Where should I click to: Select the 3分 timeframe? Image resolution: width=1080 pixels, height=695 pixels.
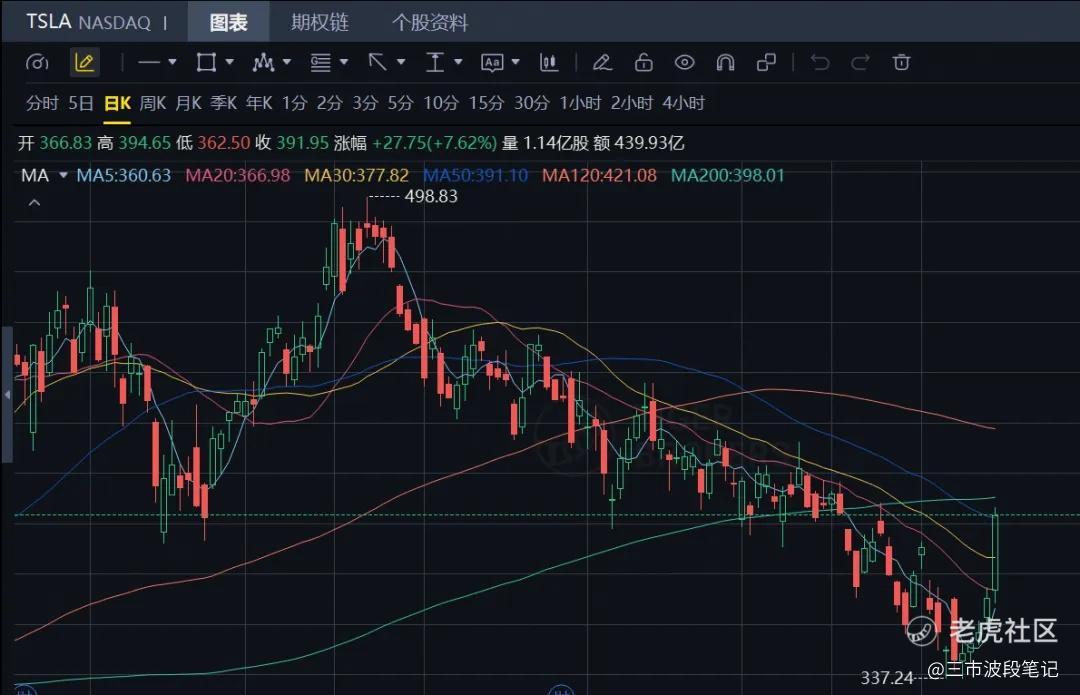[x=365, y=103]
